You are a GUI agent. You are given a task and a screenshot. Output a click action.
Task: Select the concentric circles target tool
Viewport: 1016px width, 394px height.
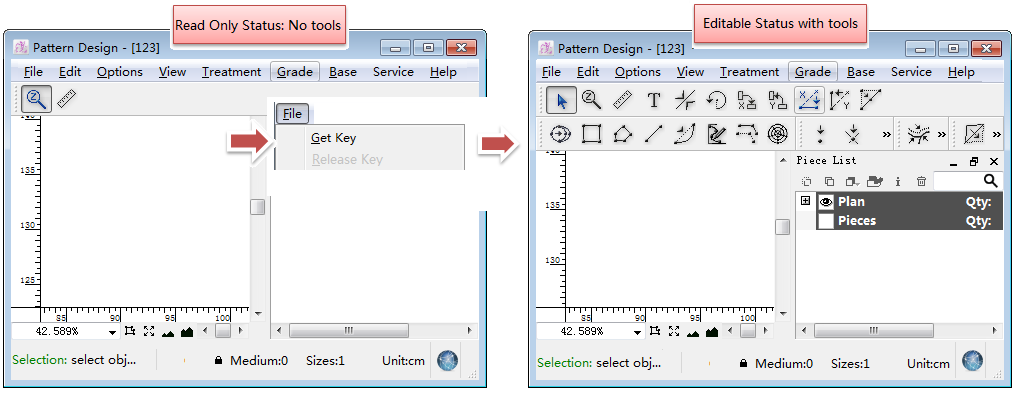777,134
